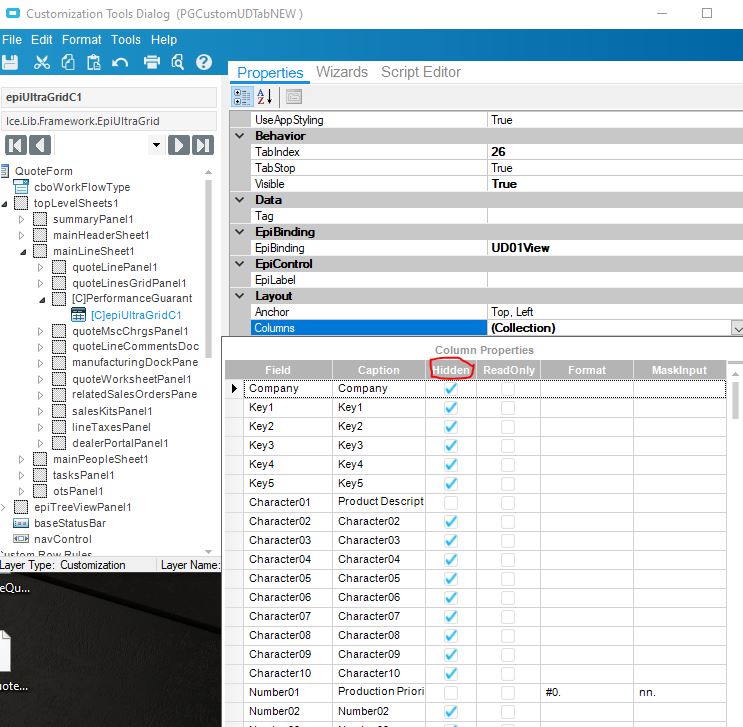Image resolution: width=743 pixels, height=727 pixels.
Task: Sort properties alphabetically with the A-Z icon
Action: click(264, 97)
